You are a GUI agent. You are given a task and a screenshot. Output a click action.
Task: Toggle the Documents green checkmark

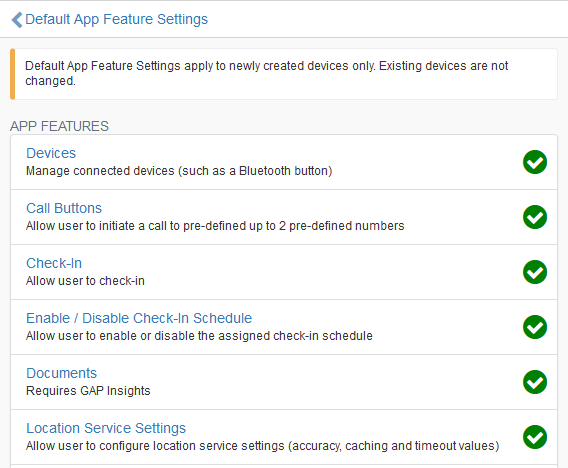pos(535,382)
